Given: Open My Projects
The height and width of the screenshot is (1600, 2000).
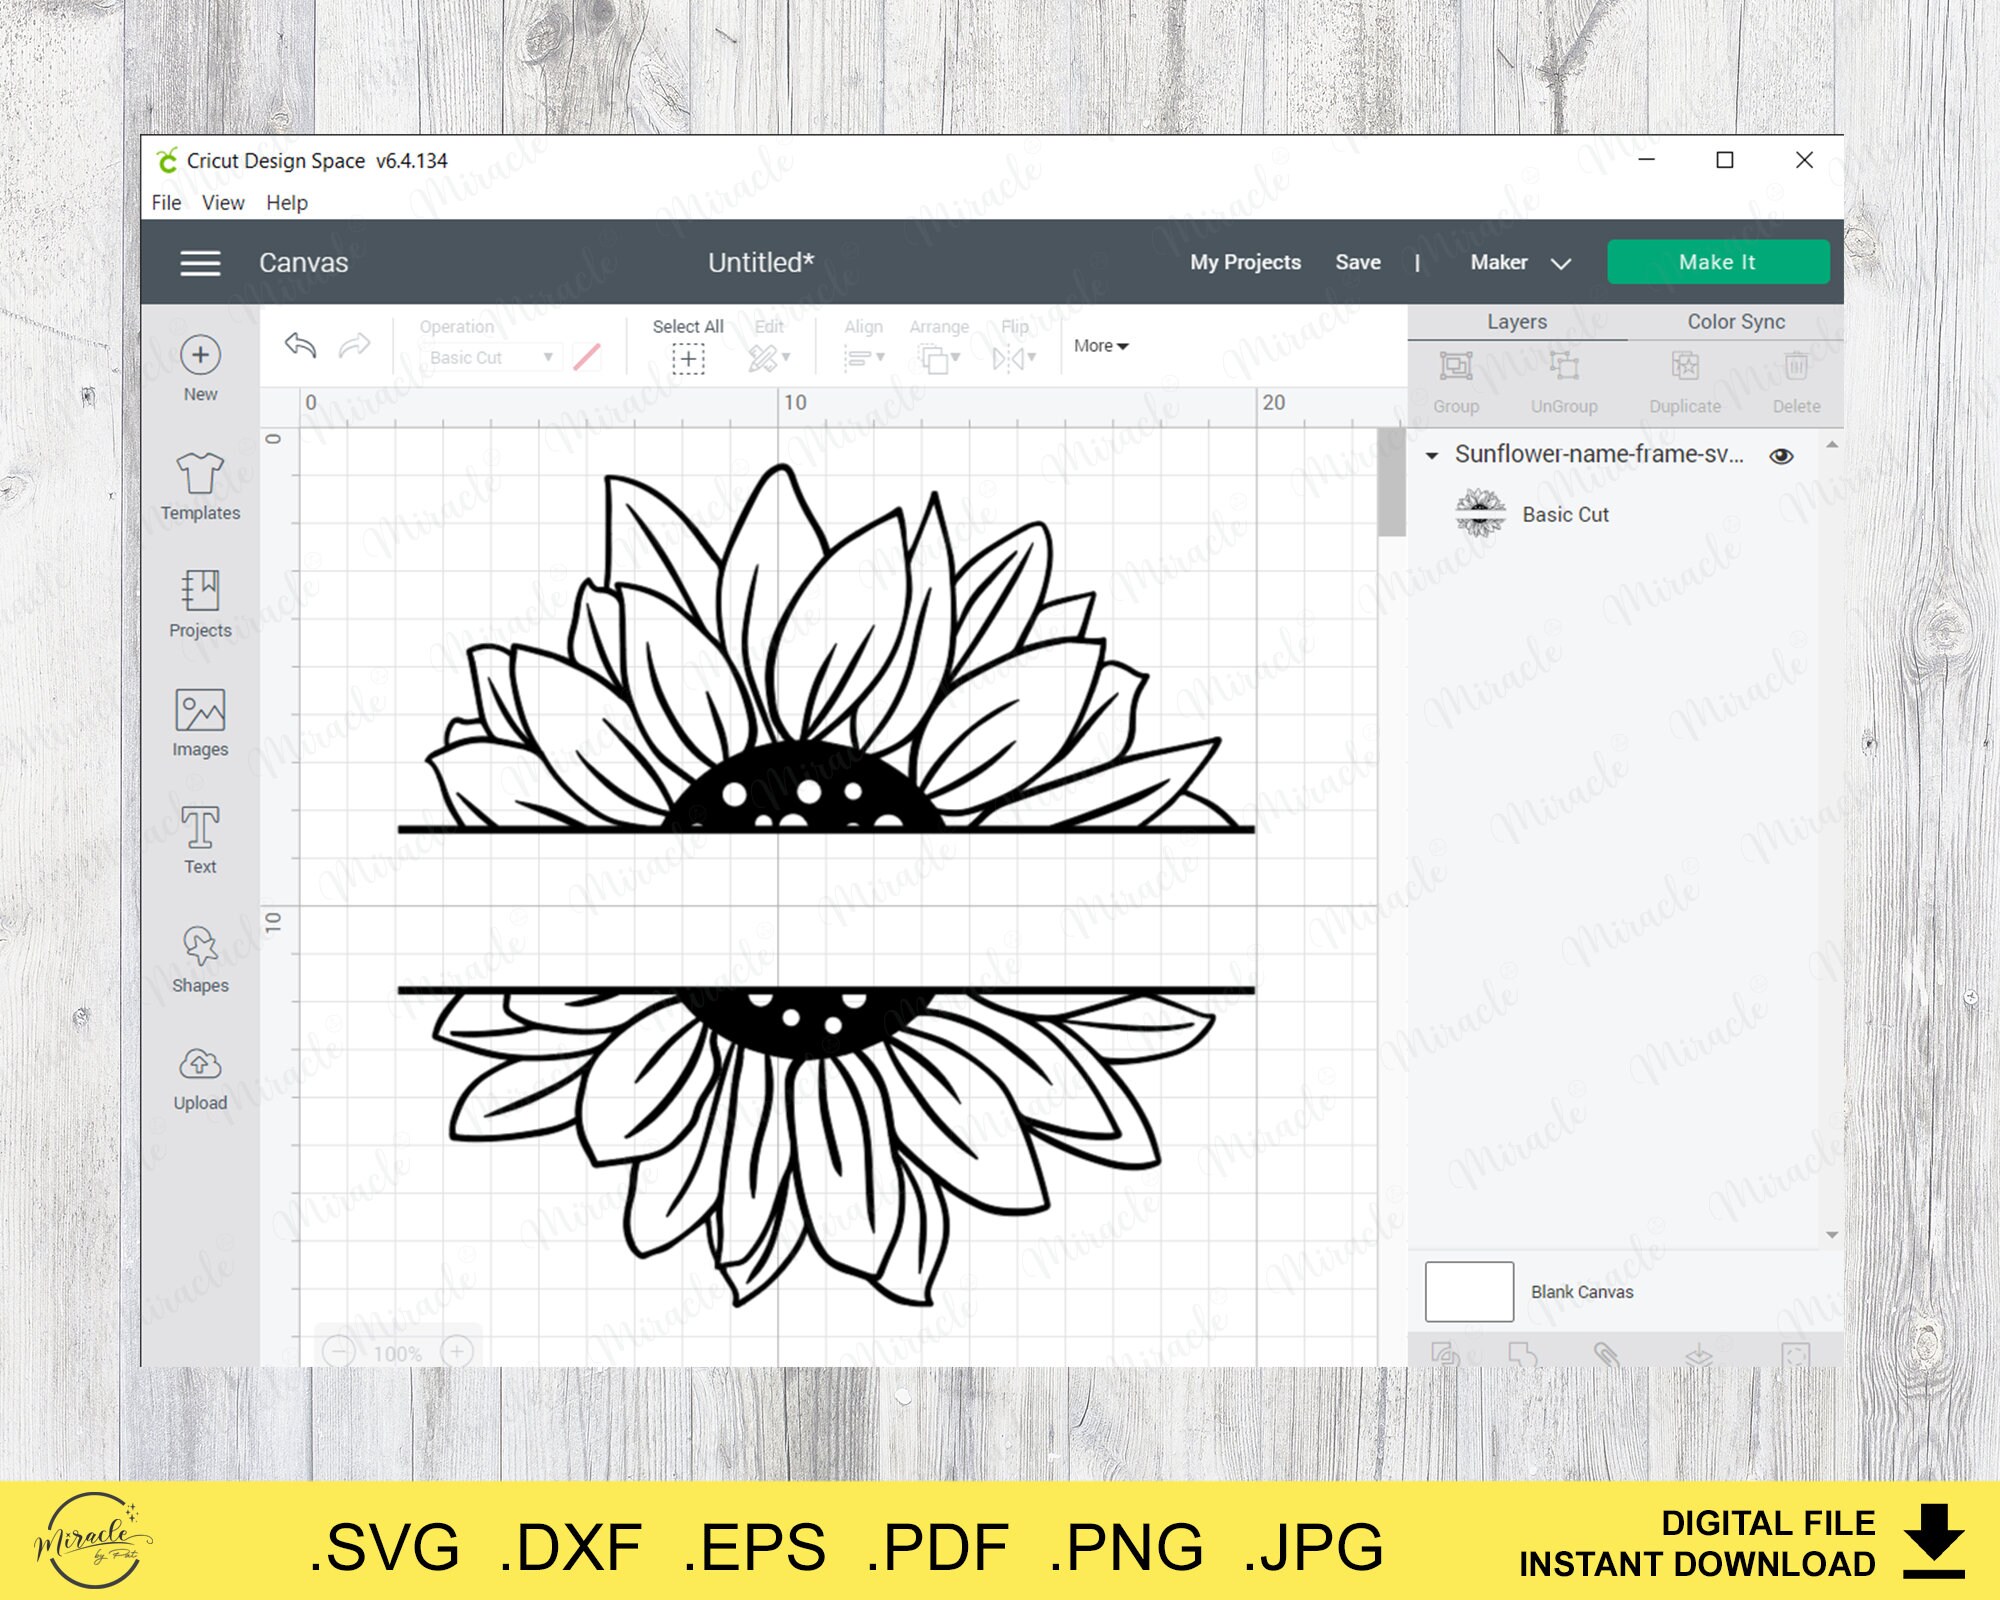Looking at the screenshot, I should click(1243, 262).
